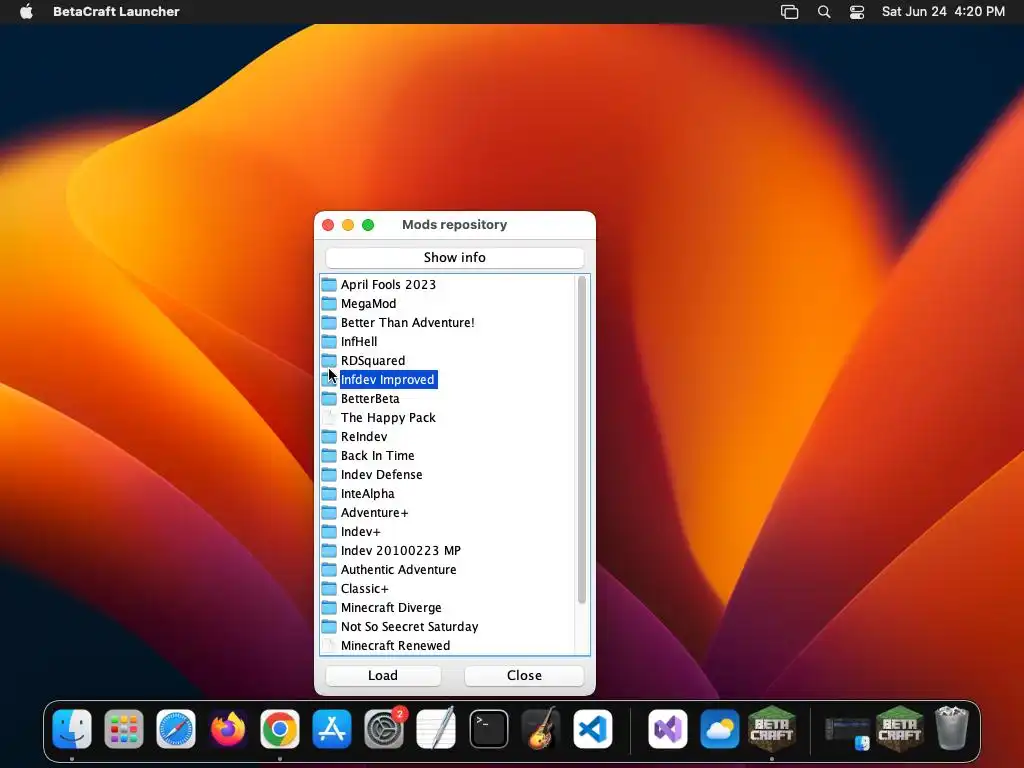
Task: Click the date and time in menu bar
Action: point(943,12)
